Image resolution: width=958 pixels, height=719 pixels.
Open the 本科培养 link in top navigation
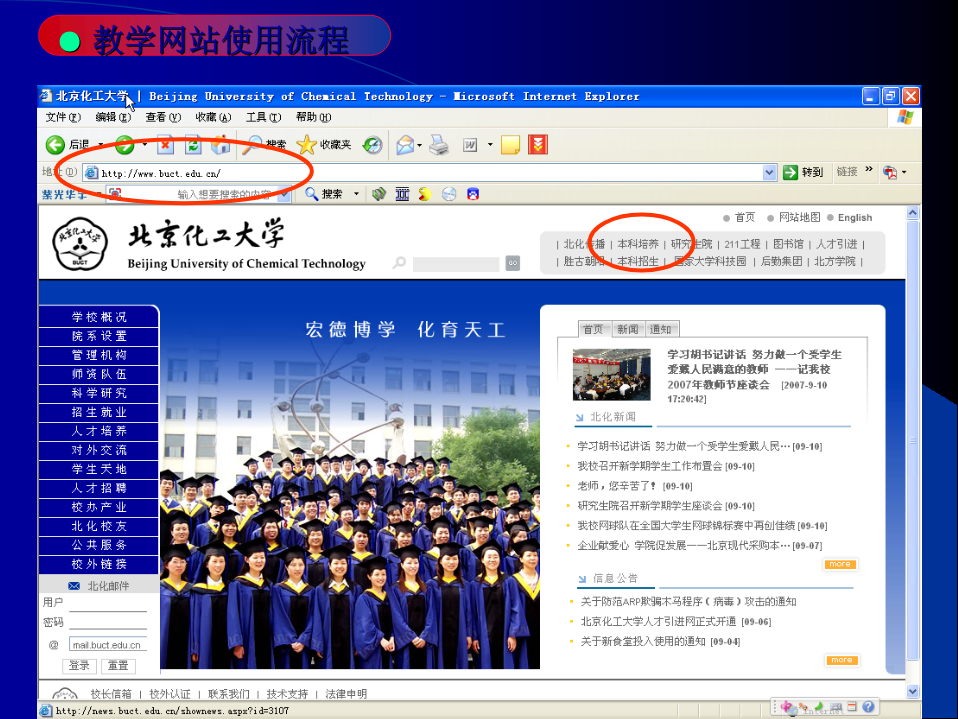pyautogui.click(x=638, y=244)
